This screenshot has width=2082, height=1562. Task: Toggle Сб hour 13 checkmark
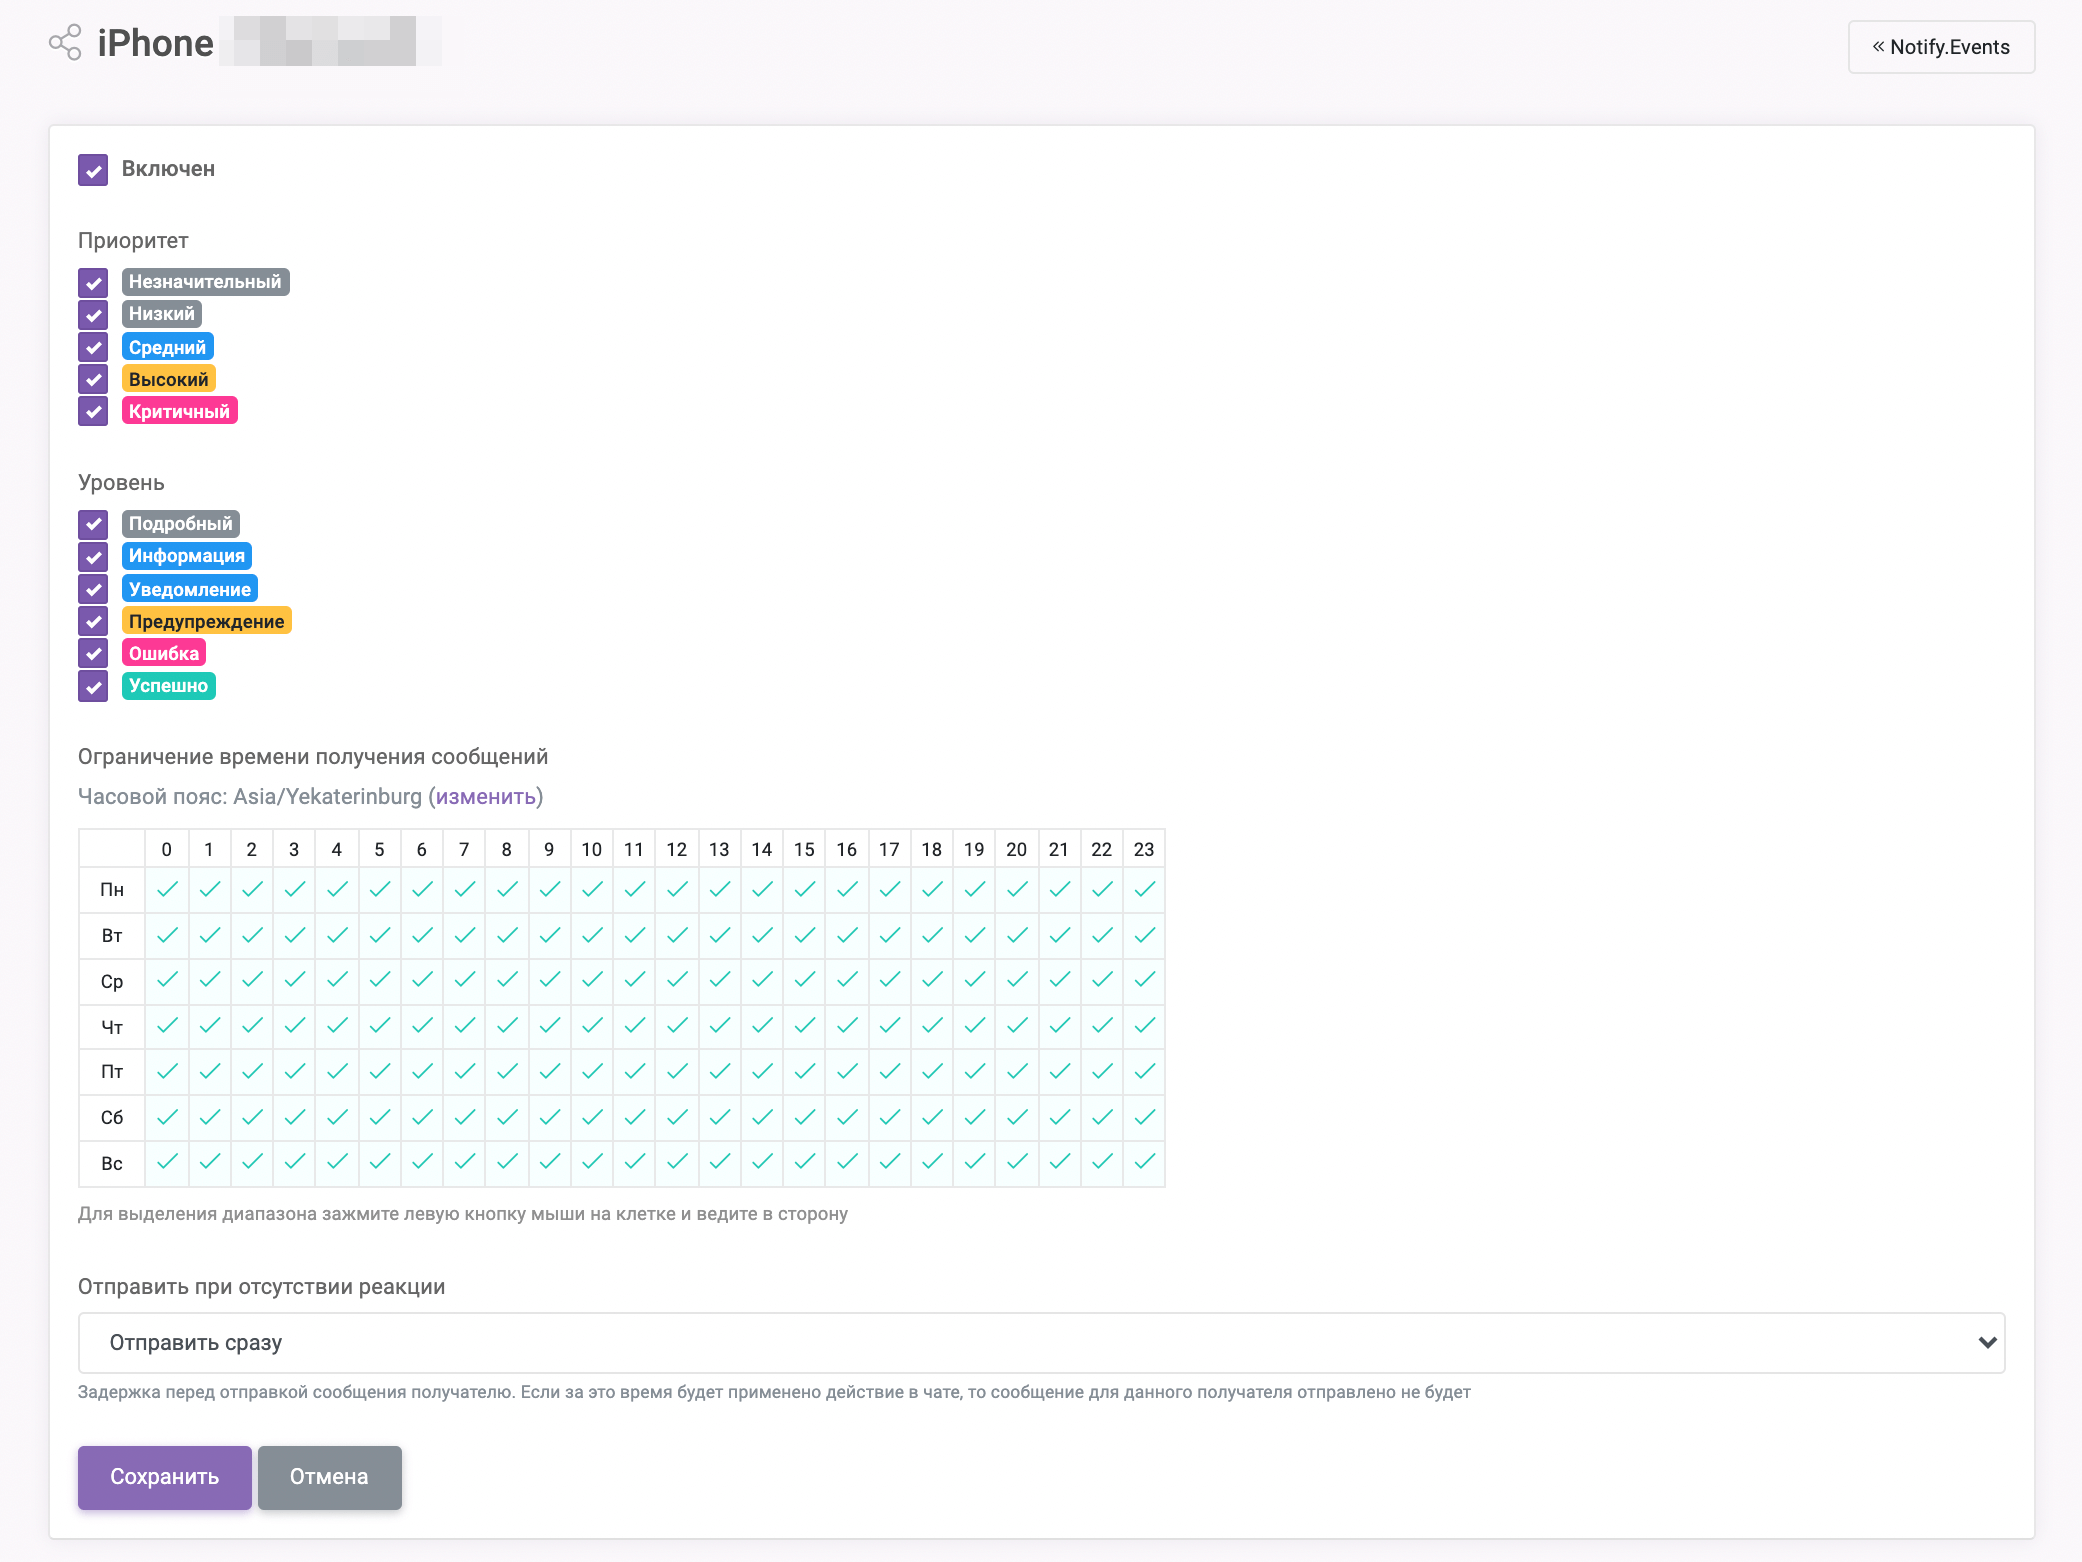[x=719, y=1117]
